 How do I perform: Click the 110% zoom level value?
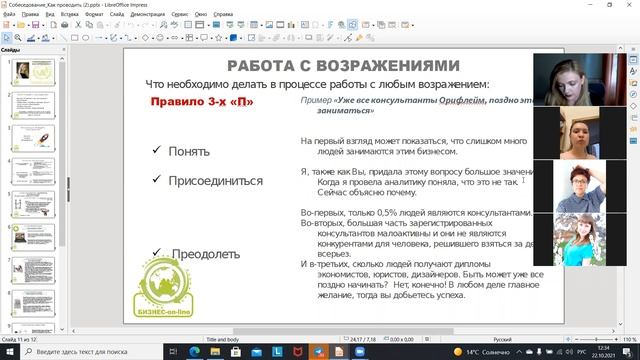click(630, 340)
